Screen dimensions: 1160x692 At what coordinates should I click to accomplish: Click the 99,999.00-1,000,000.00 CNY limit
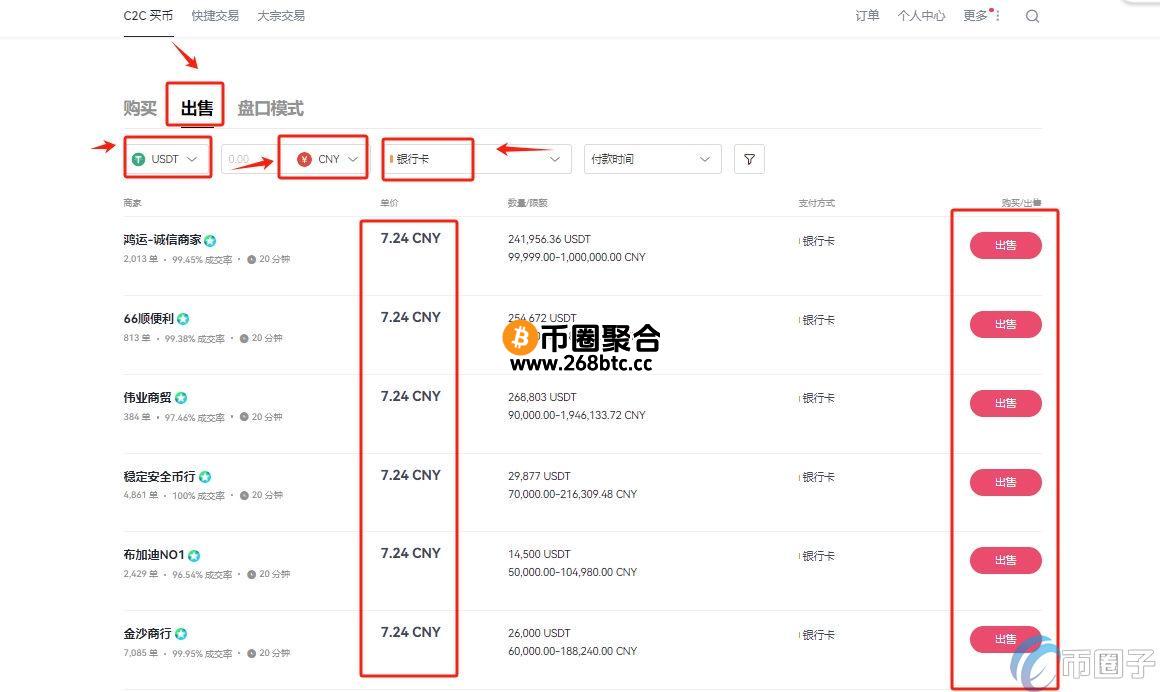click(x=576, y=257)
